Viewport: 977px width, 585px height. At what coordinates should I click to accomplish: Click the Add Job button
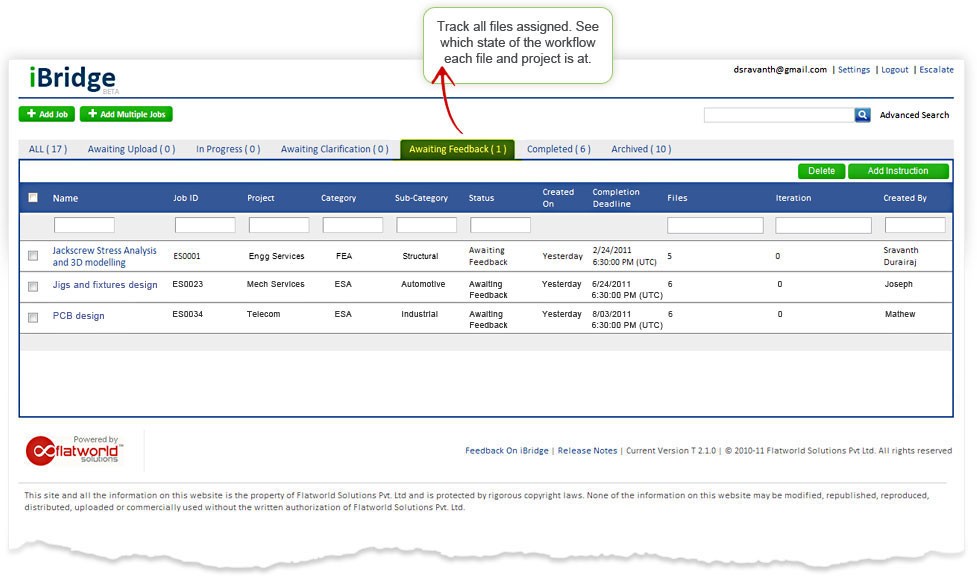pyautogui.click(x=46, y=114)
